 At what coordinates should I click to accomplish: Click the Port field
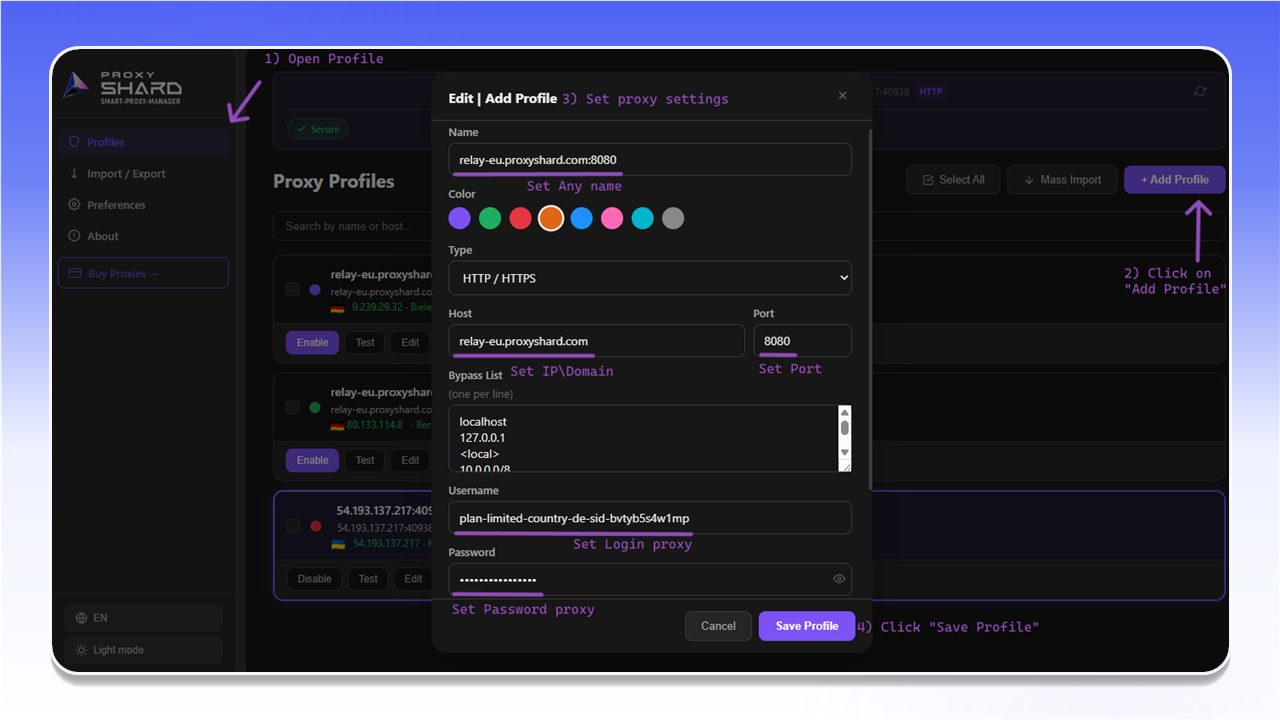pos(803,341)
